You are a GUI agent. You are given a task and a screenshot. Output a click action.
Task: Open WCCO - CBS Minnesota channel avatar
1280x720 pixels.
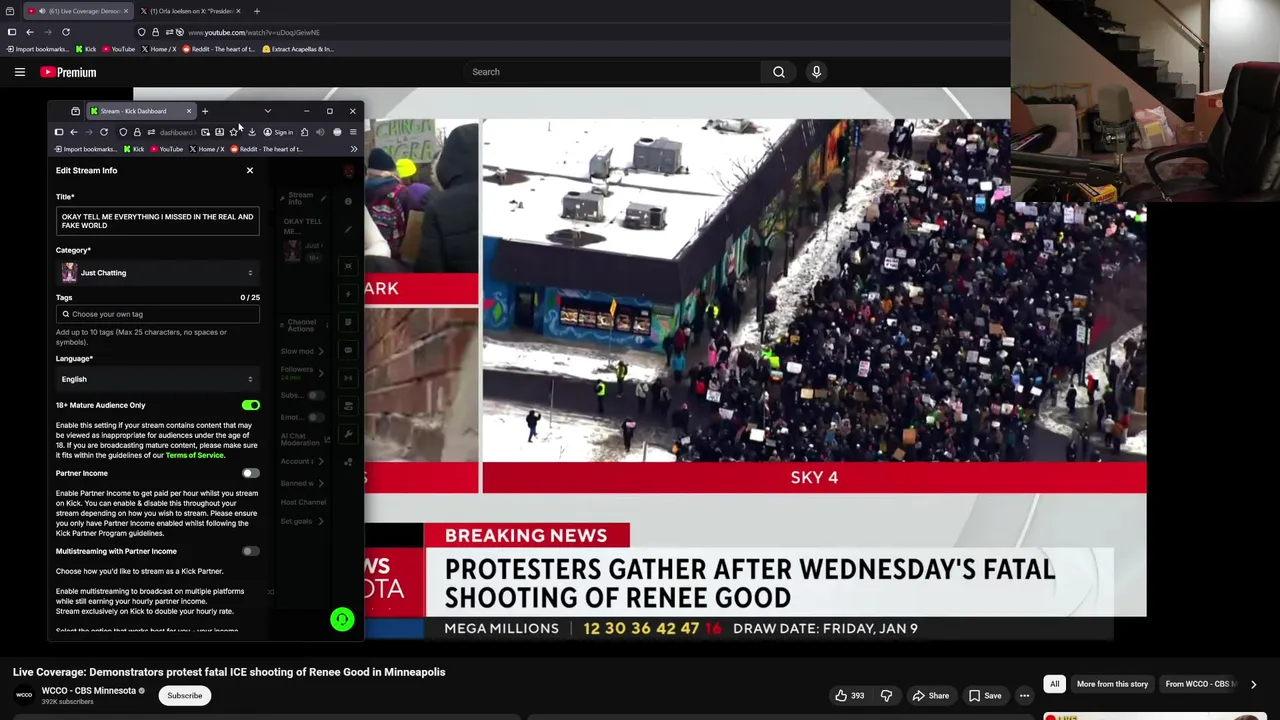tap(24, 695)
